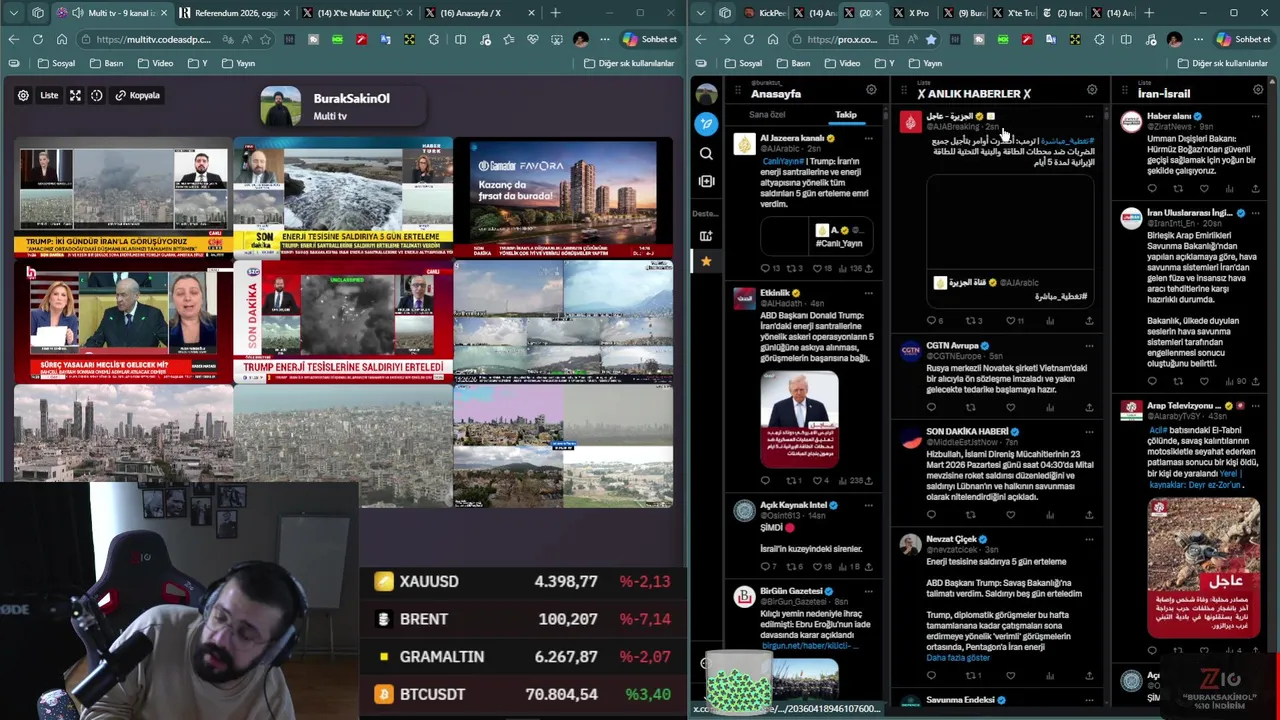Viewport: 1280px width, 720px height.
Task: Switch to Referendum 2026 browser tab
Action: 236,13
